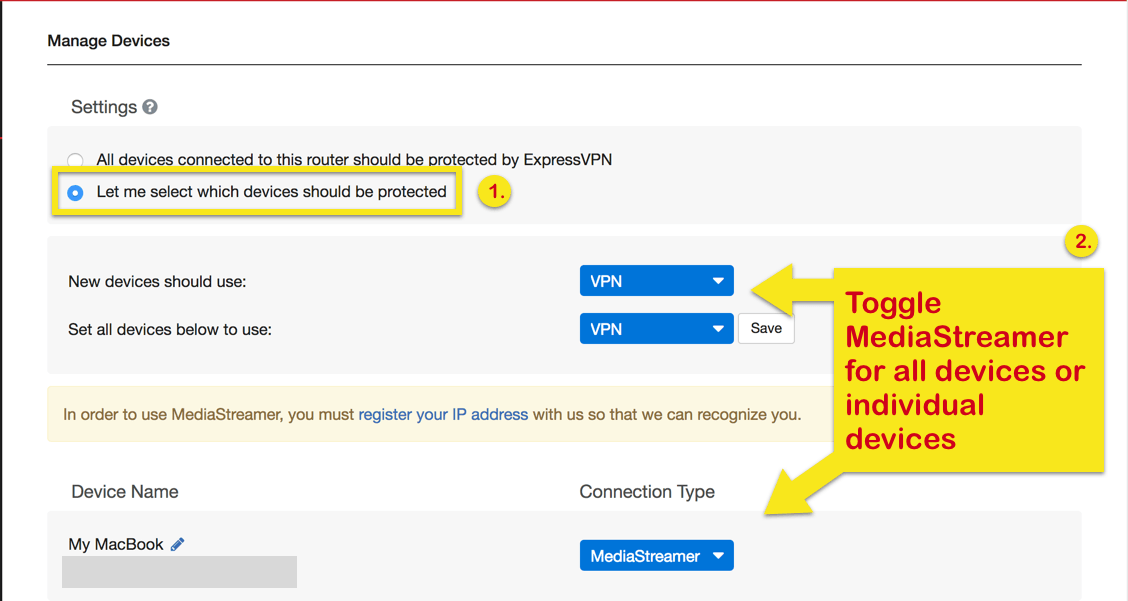This screenshot has height=601, width=1128.
Task: Click the Save button
Action: click(x=766, y=329)
